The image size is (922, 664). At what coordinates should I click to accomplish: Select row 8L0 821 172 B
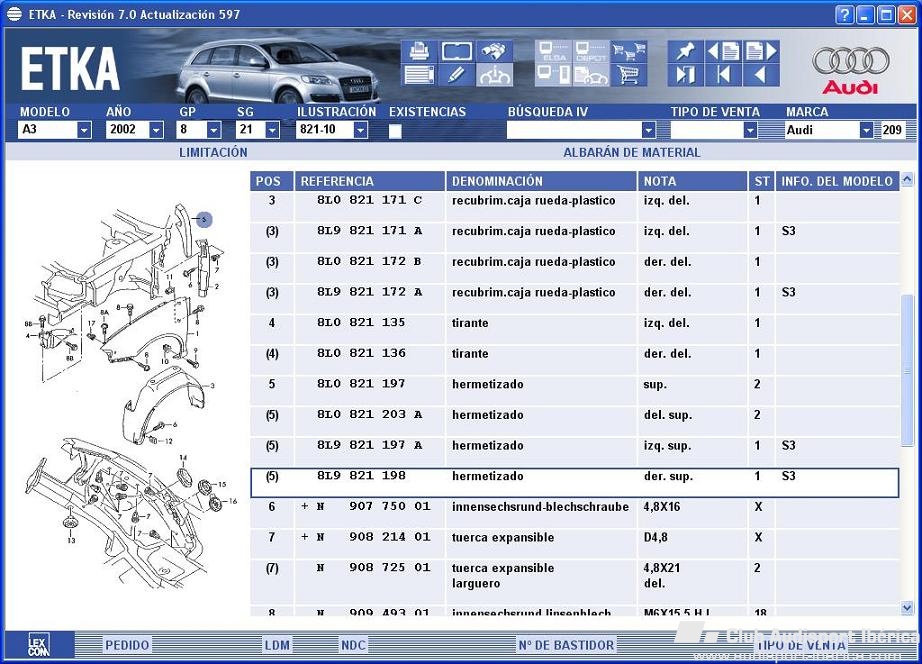pos(574,268)
